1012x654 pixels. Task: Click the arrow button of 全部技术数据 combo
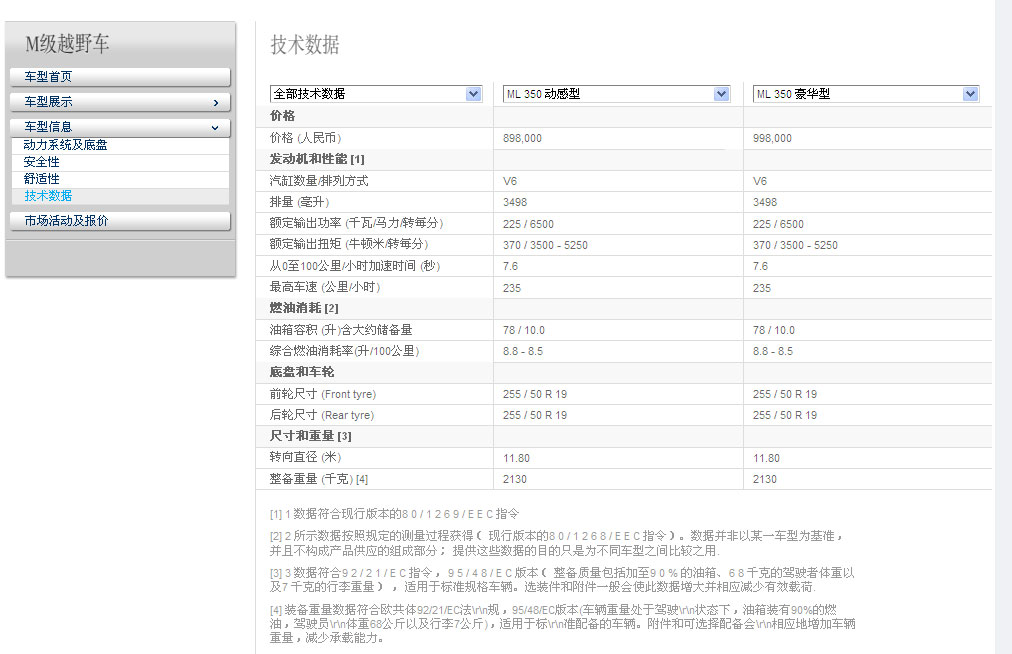coord(474,94)
